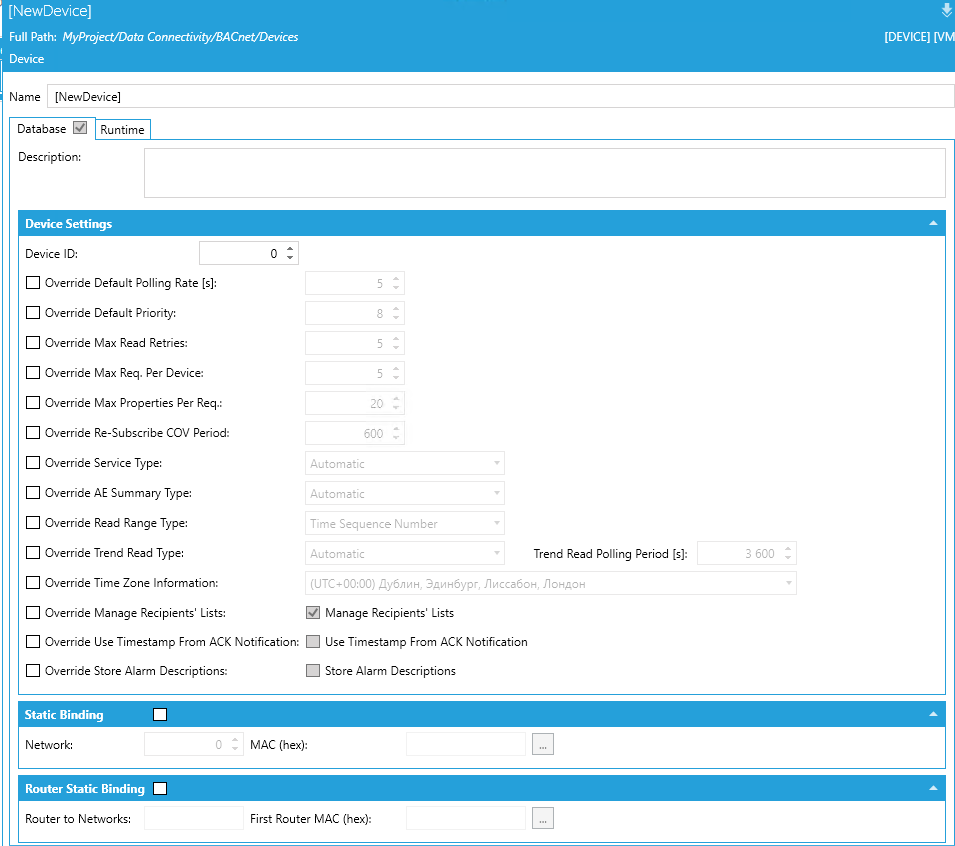Image resolution: width=955 pixels, height=846 pixels.
Task: Enable the Static Binding checkbox
Action: click(160, 715)
